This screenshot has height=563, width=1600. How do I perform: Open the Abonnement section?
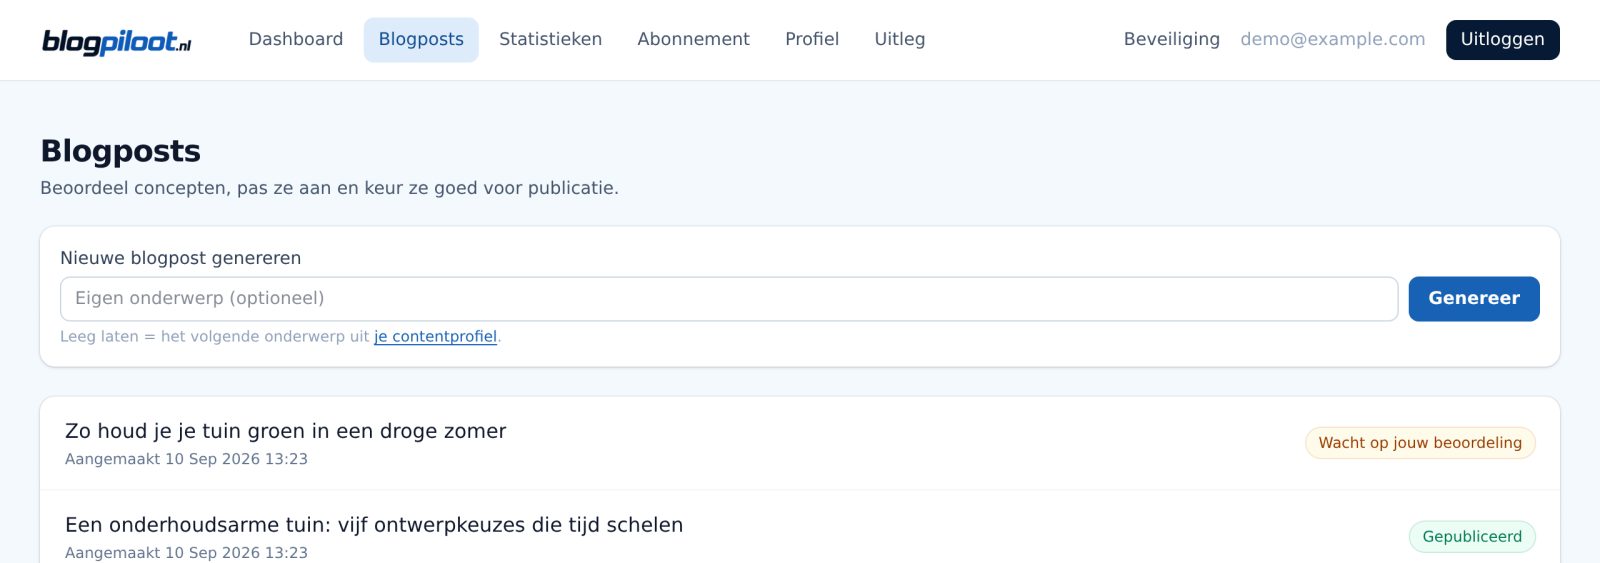click(693, 40)
